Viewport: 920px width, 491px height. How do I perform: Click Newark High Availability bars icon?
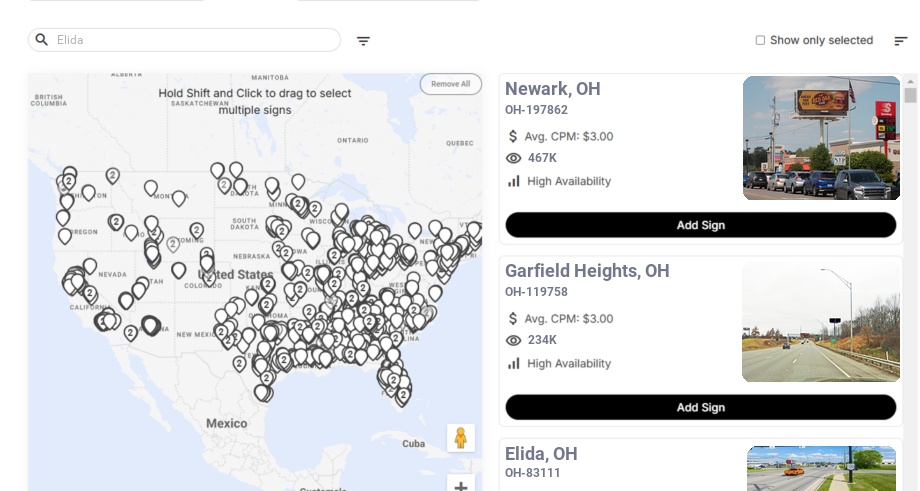[514, 181]
